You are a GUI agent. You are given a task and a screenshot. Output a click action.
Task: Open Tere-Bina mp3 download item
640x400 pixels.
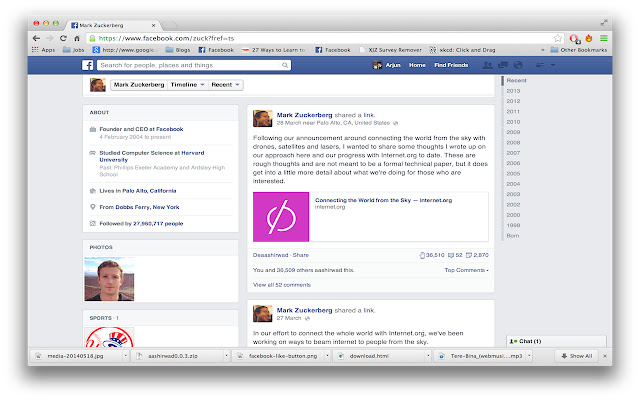[482, 356]
